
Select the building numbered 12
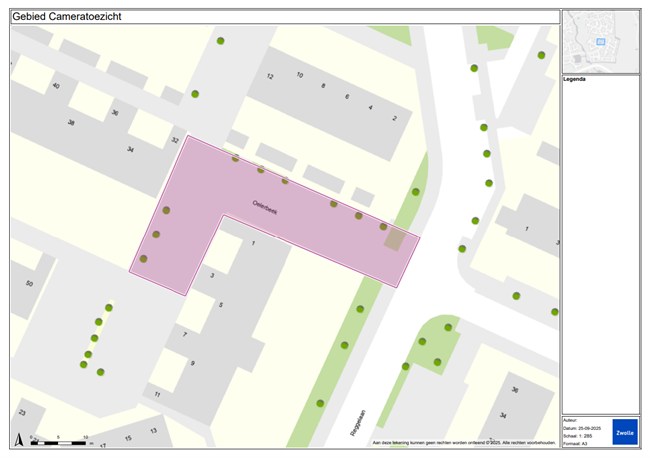270,76
